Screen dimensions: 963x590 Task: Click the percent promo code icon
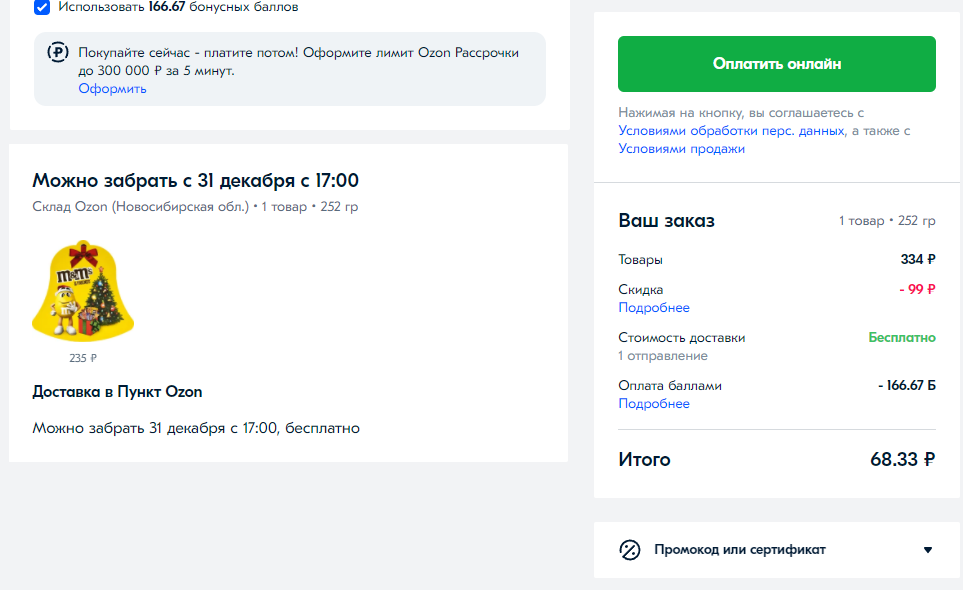630,550
